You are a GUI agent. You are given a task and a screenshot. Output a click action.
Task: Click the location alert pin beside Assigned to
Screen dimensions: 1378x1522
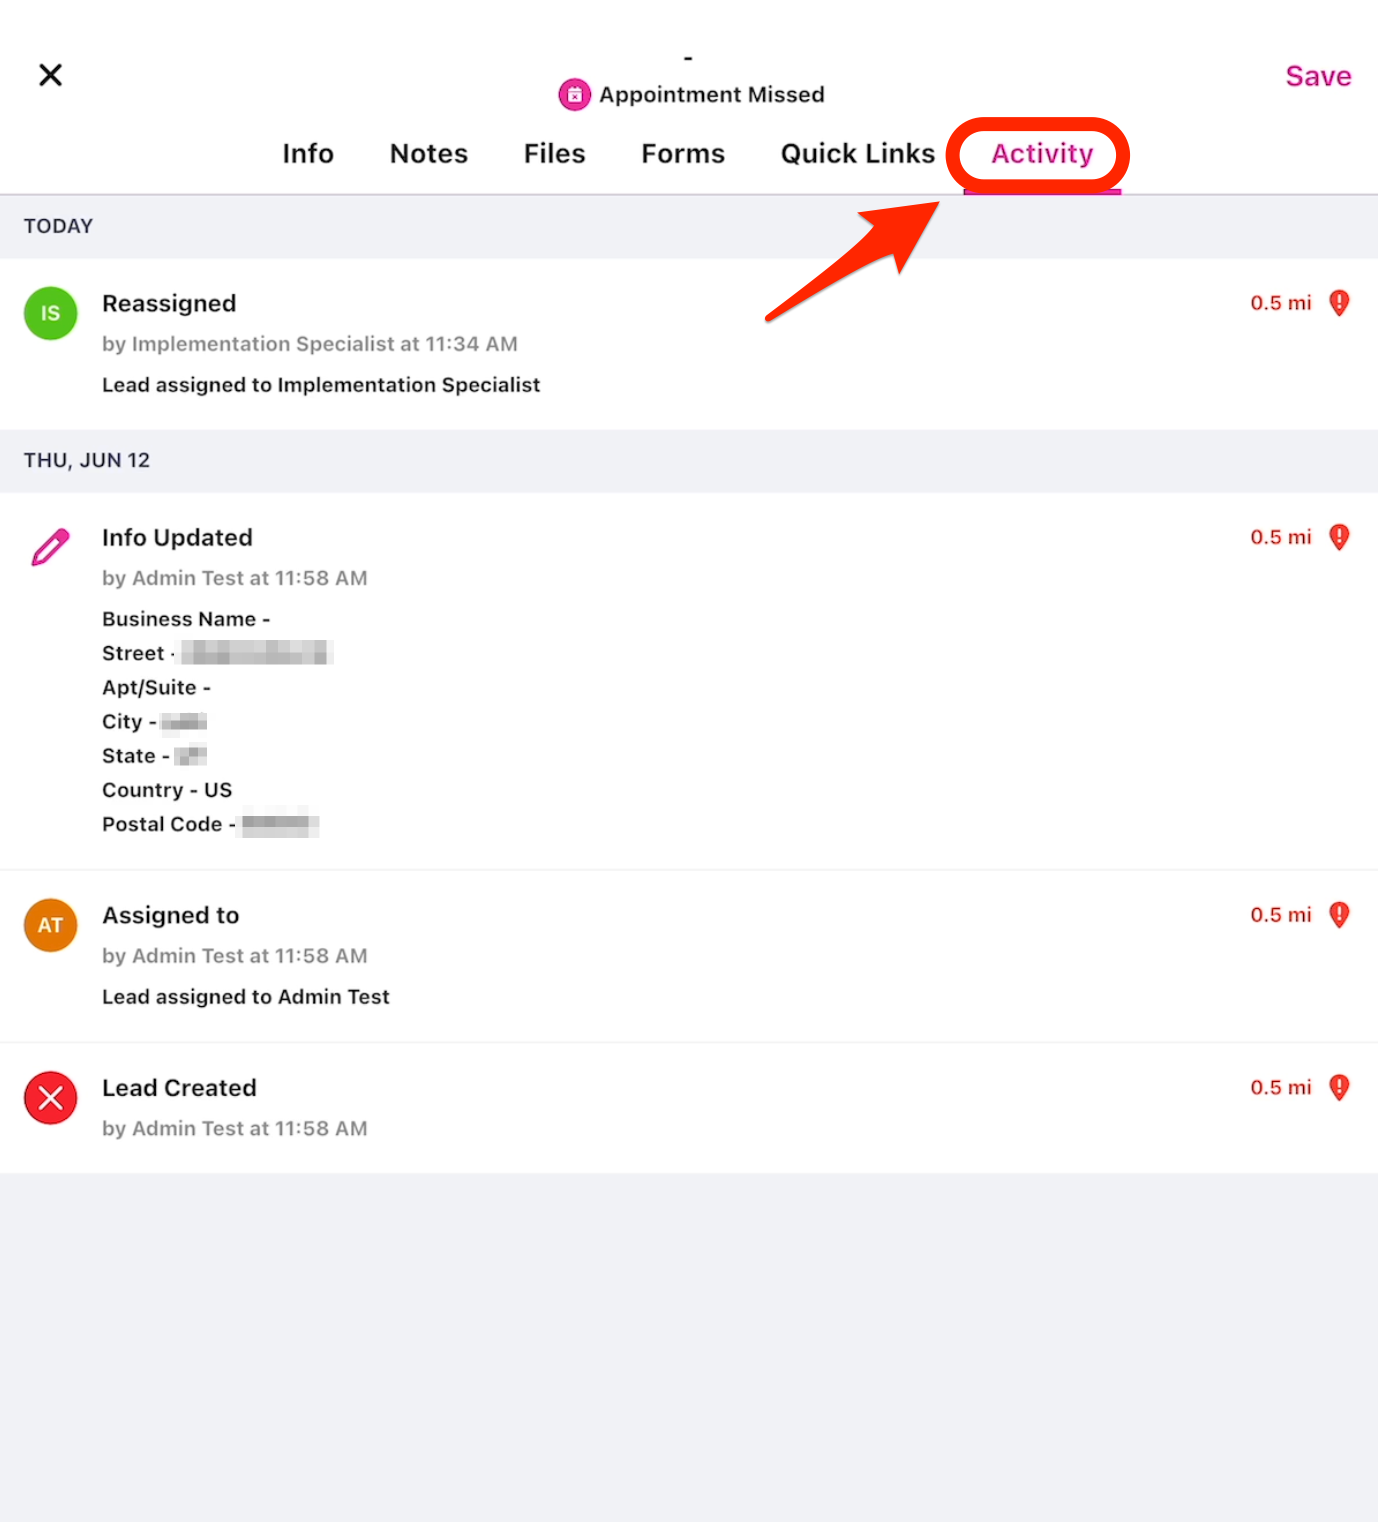(1339, 915)
